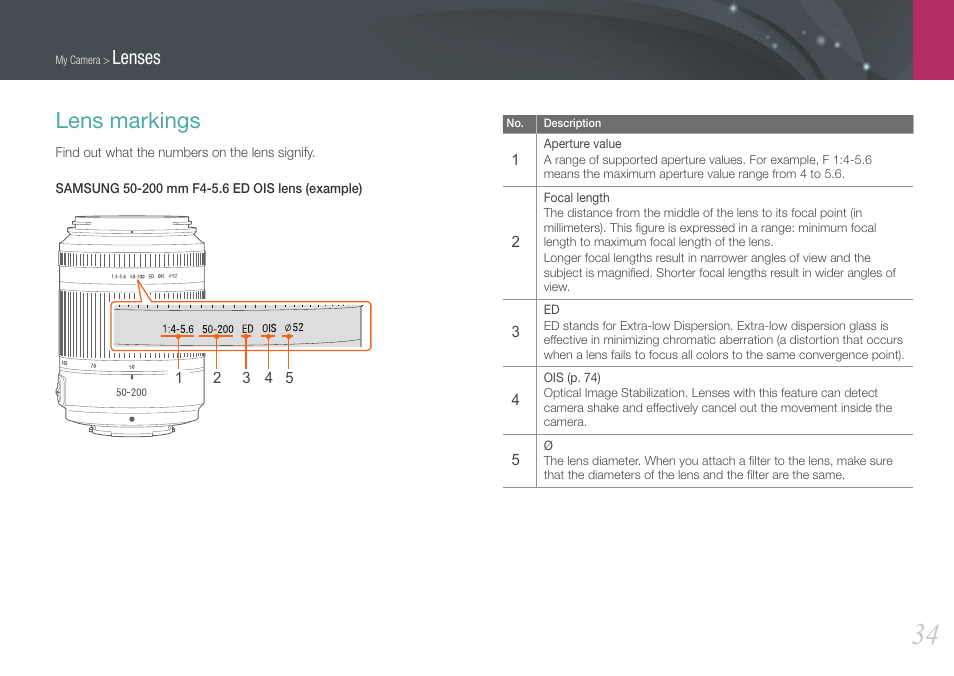Viewport: 954px width, 676px height.
Task: Click 'The lens diameter' description text
Action: pyautogui.click(x=718, y=468)
